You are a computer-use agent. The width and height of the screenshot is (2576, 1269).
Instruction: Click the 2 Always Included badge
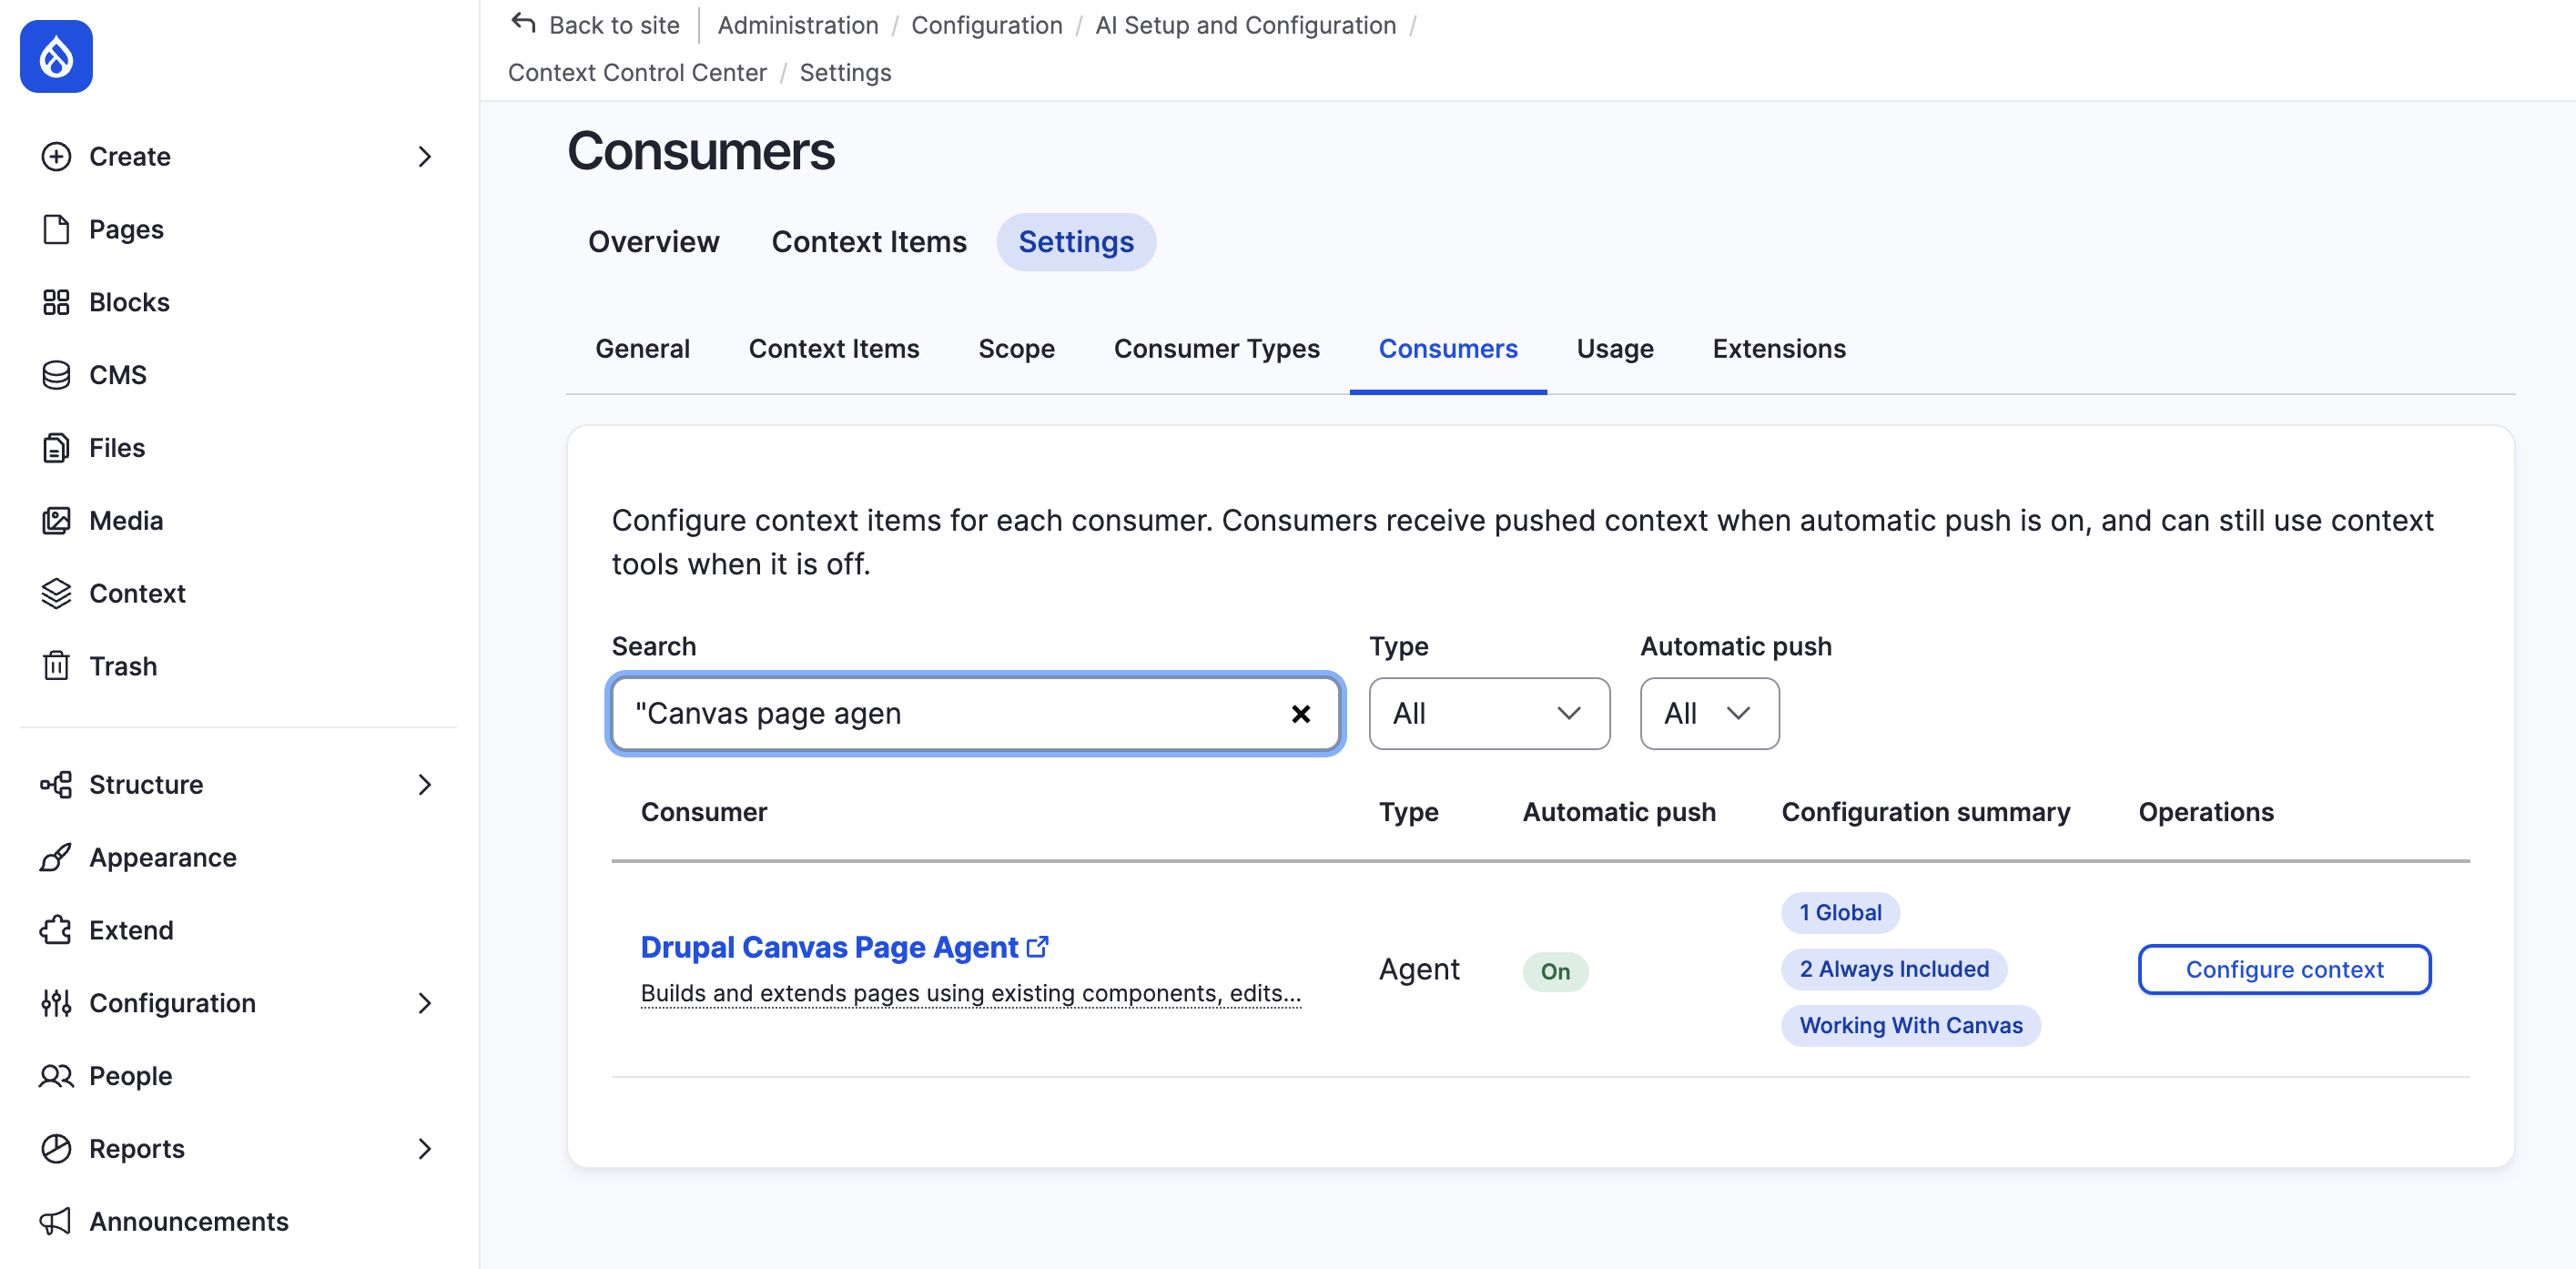tap(1894, 969)
